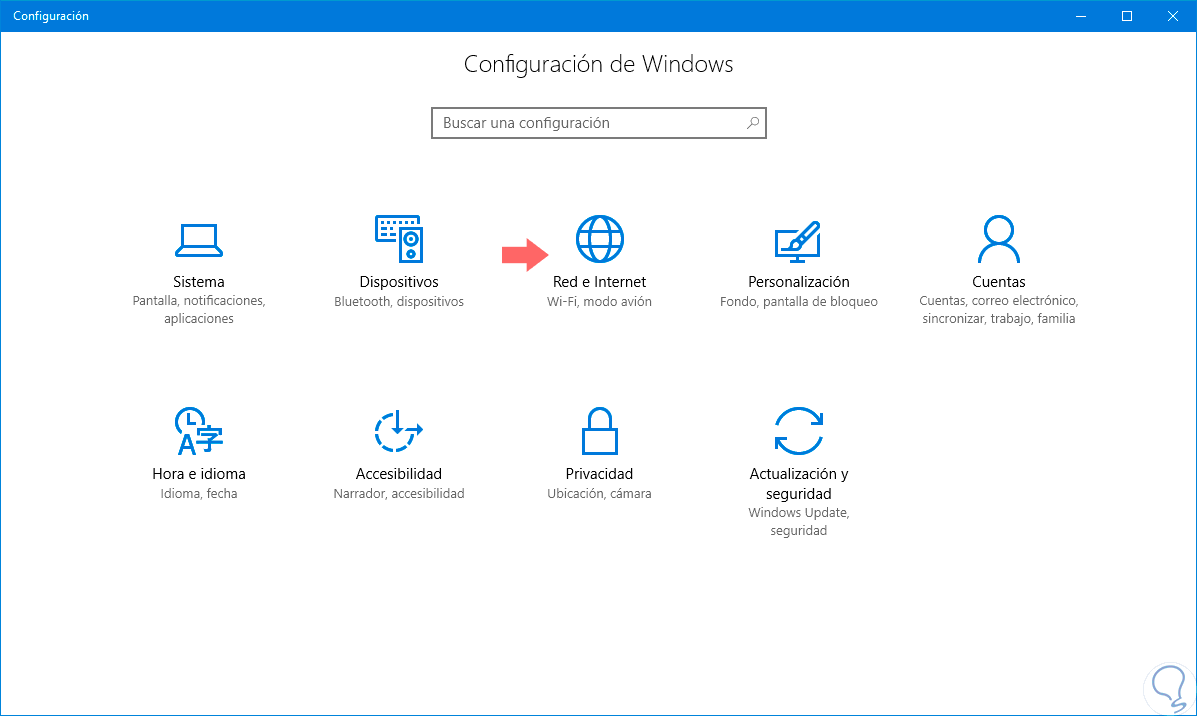The image size is (1197, 716).
Task: Open the Privacidad padlock icon
Action: click(599, 432)
